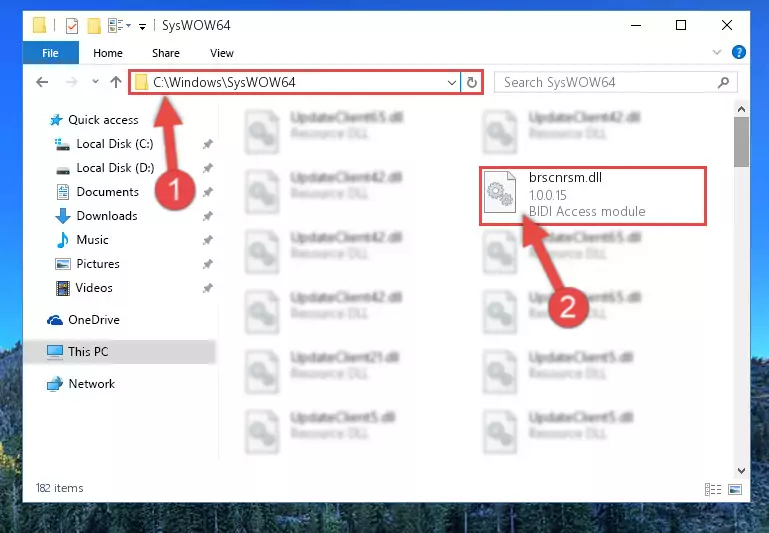The image size is (769, 533).
Task: Open the File ribbon tab
Action: coord(51,53)
